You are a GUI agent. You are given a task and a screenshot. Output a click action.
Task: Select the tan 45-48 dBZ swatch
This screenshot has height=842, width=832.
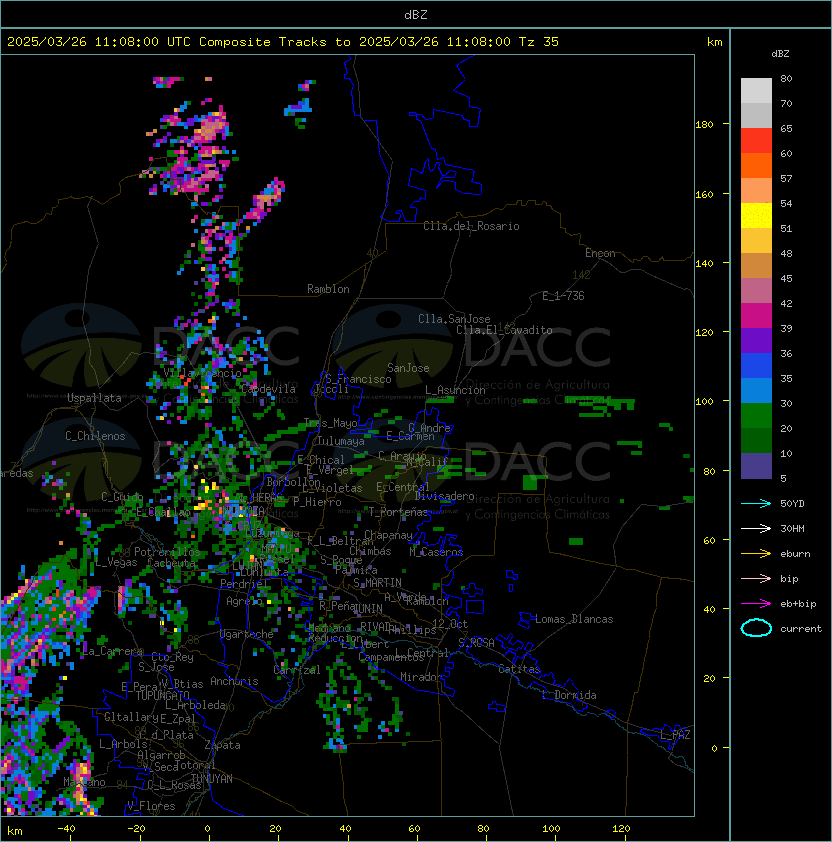pos(756,266)
